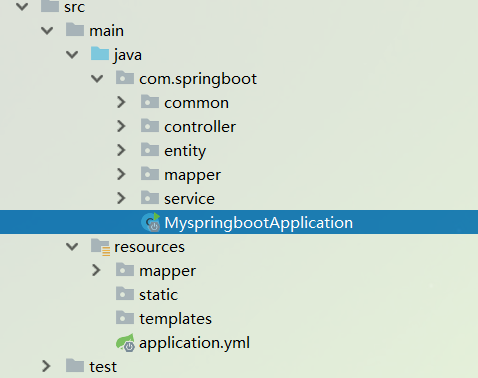Expand the mapper folder under resources
The width and height of the screenshot is (478, 378).
tap(96, 270)
